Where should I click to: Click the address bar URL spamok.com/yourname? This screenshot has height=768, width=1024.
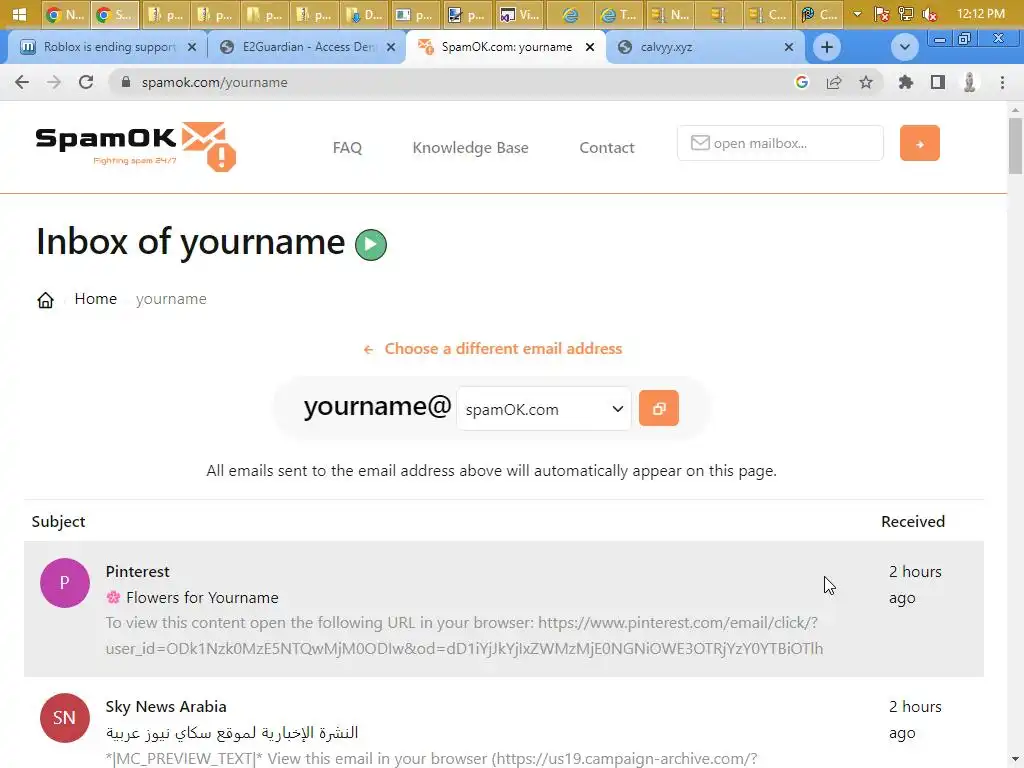pyautogui.click(x=214, y=82)
